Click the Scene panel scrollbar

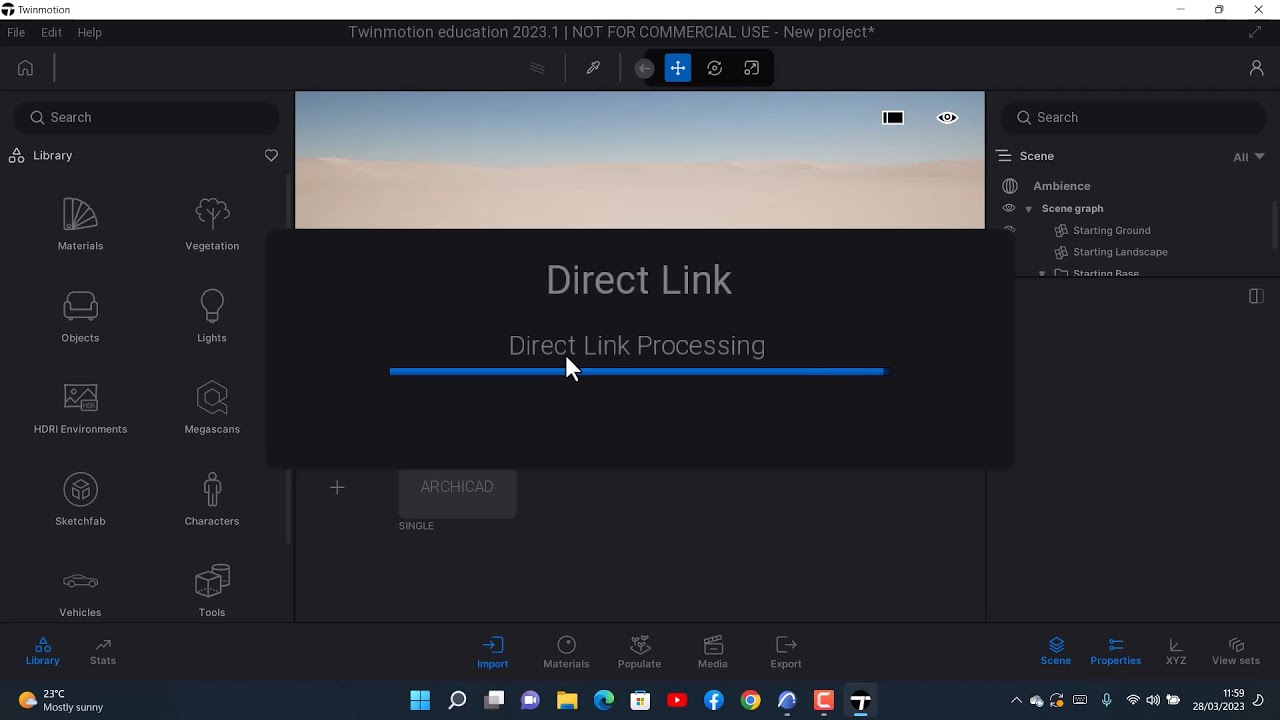(x=1275, y=225)
